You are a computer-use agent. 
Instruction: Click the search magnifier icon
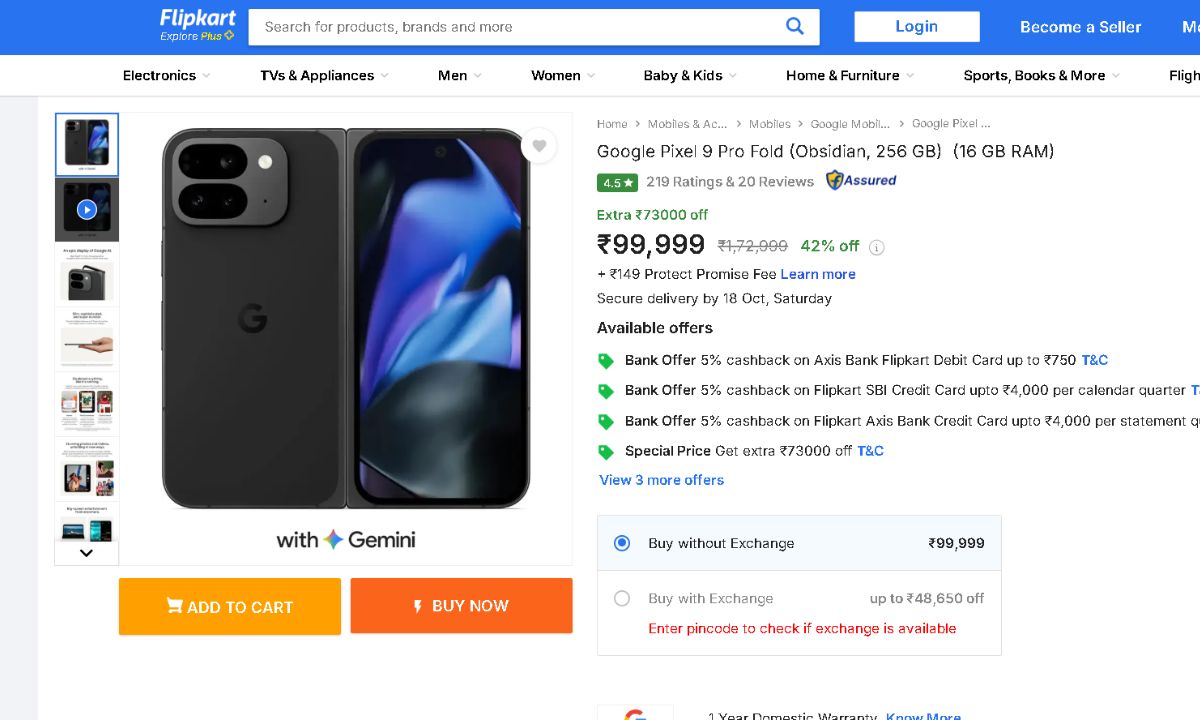click(x=795, y=27)
